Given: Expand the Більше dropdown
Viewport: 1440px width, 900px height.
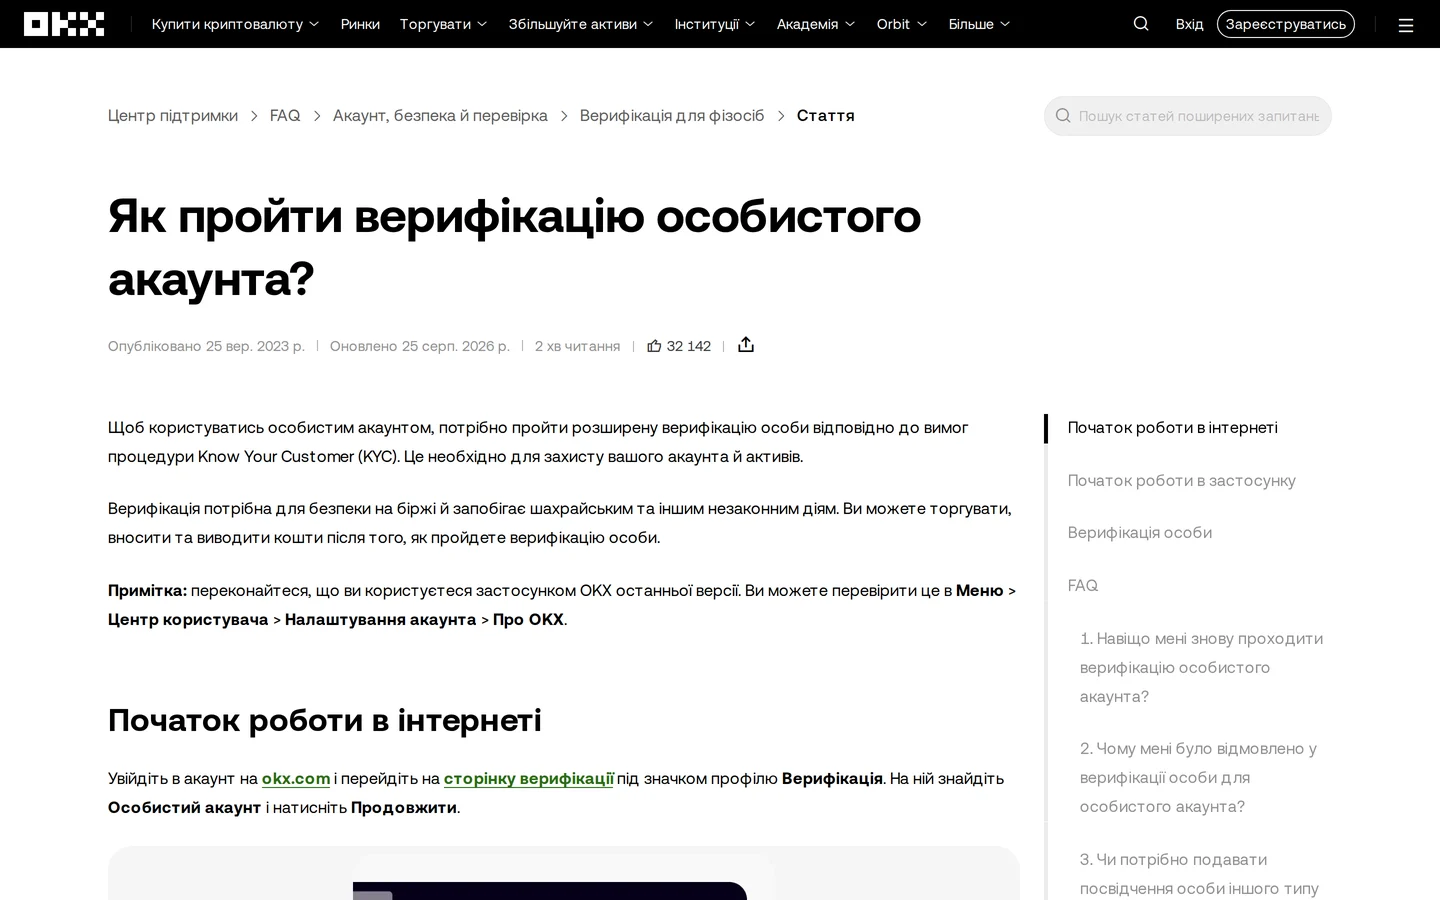Looking at the screenshot, I should 980,24.
